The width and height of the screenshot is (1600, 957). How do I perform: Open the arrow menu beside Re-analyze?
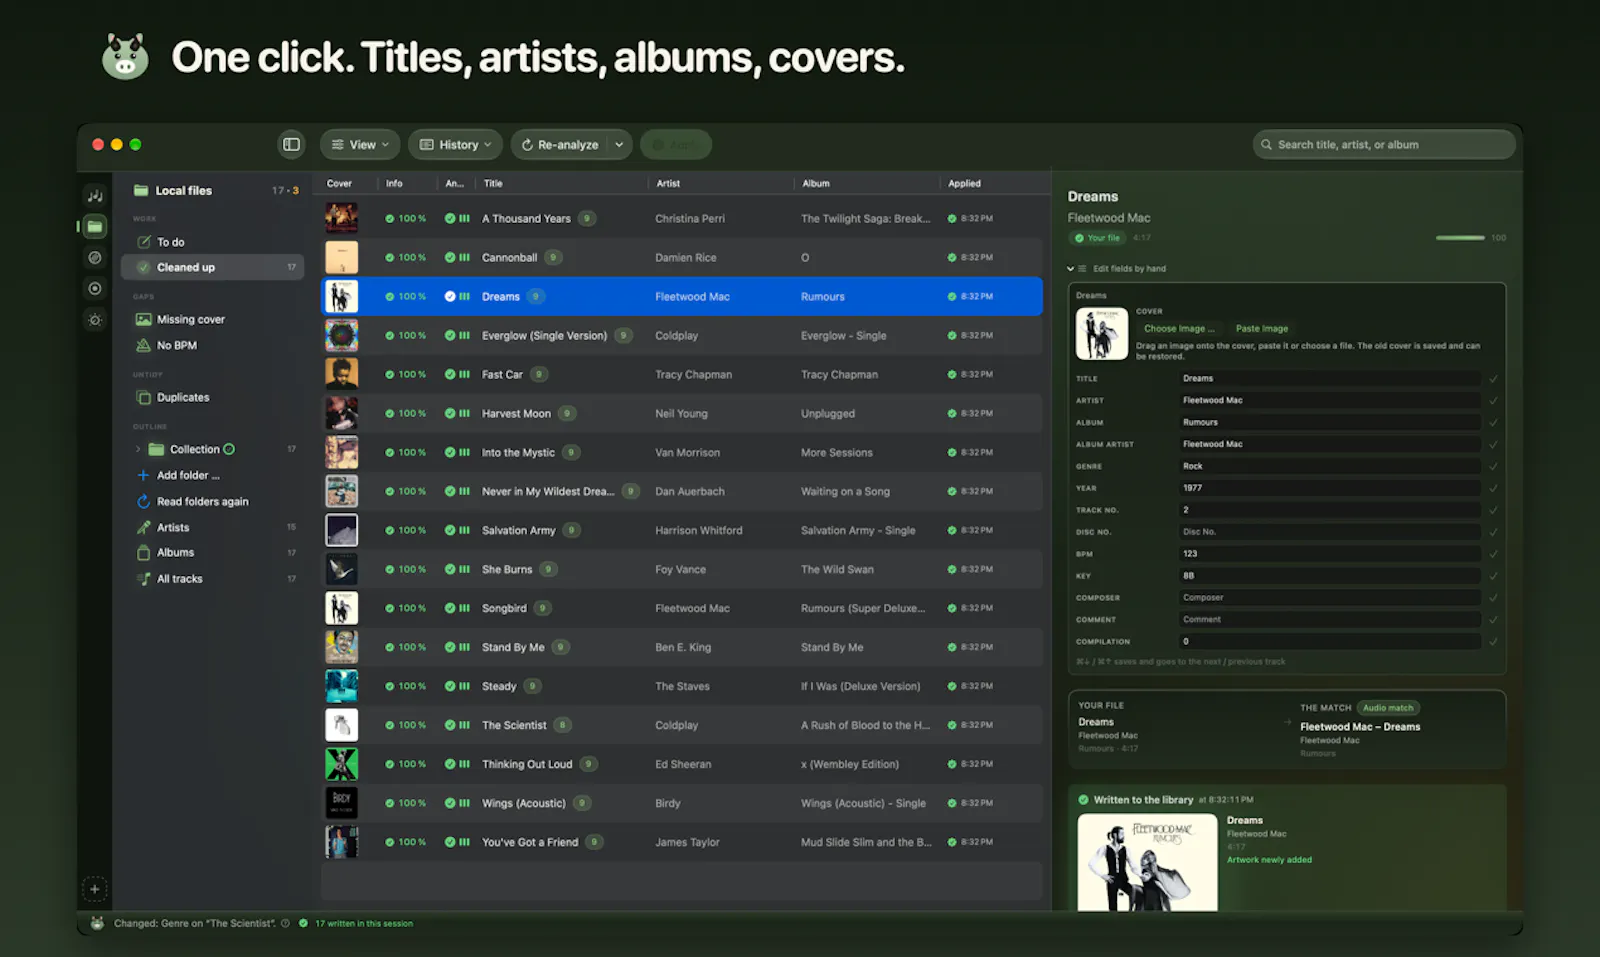[619, 145]
